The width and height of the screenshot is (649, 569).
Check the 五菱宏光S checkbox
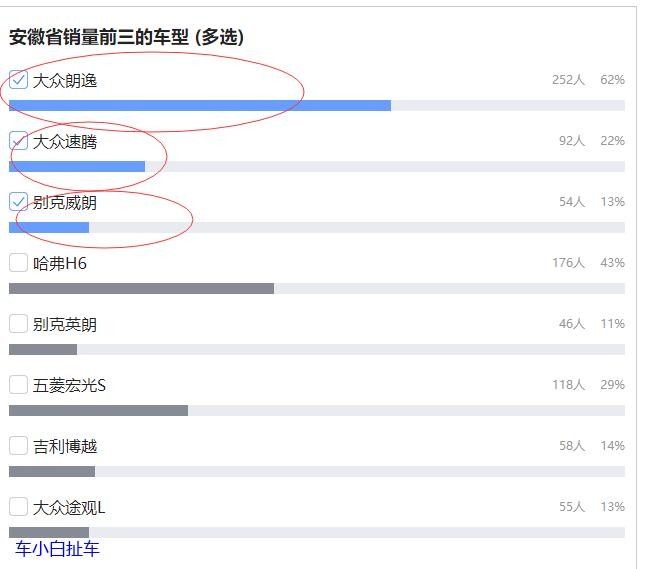pyautogui.click(x=18, y=385)
